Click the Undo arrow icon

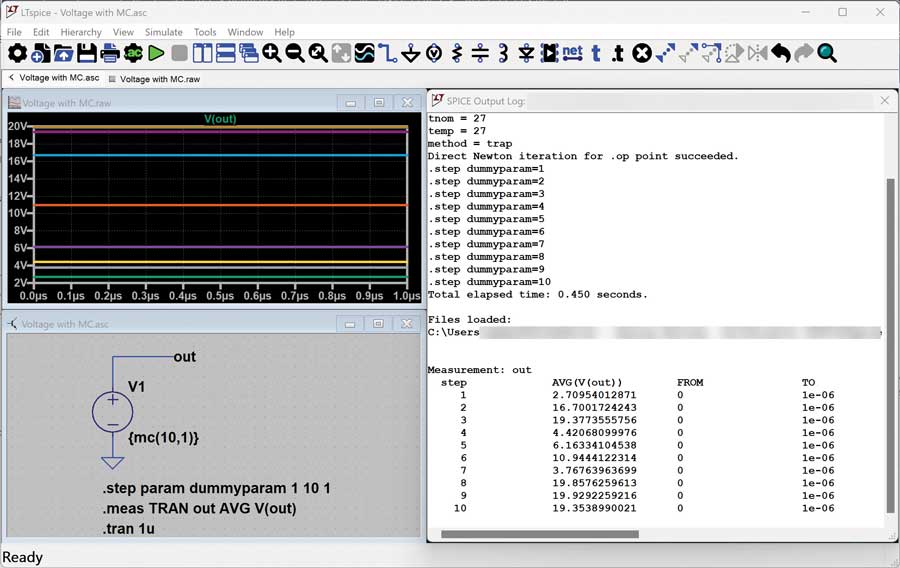(x=780, y=53)
